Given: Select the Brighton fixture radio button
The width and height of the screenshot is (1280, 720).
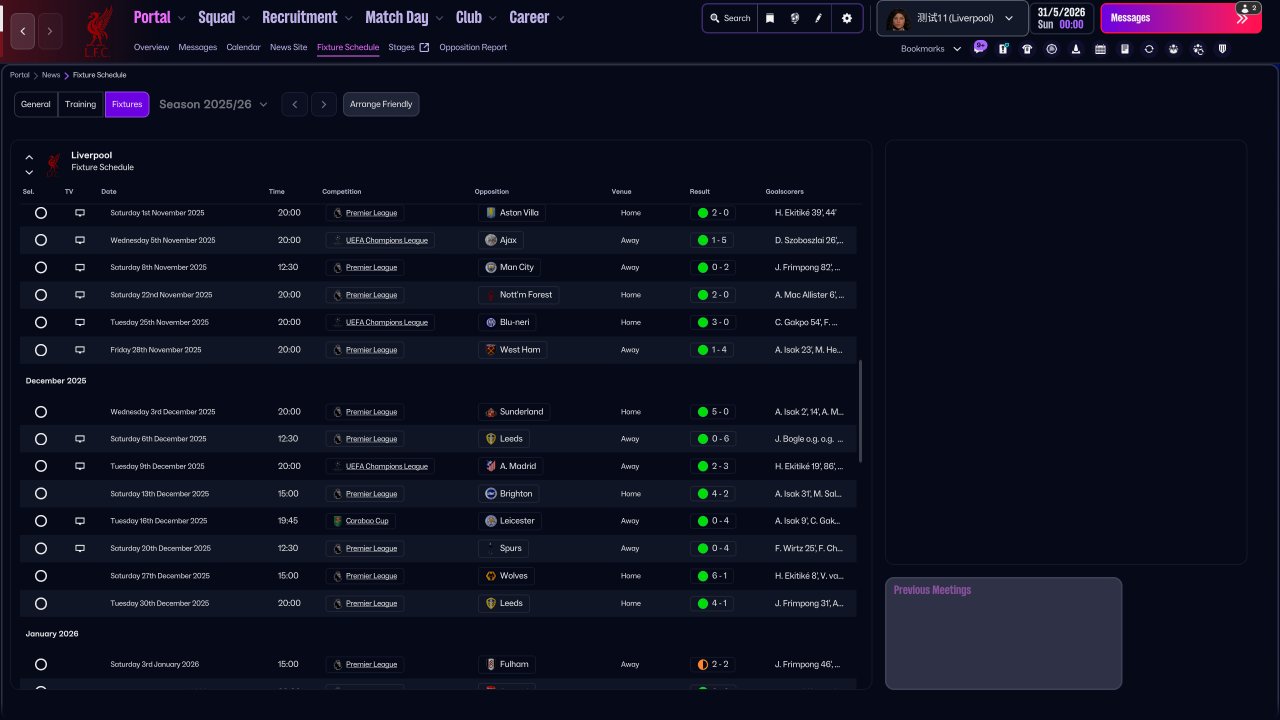Looking at the screenshot, I should [x=41, y=494].
